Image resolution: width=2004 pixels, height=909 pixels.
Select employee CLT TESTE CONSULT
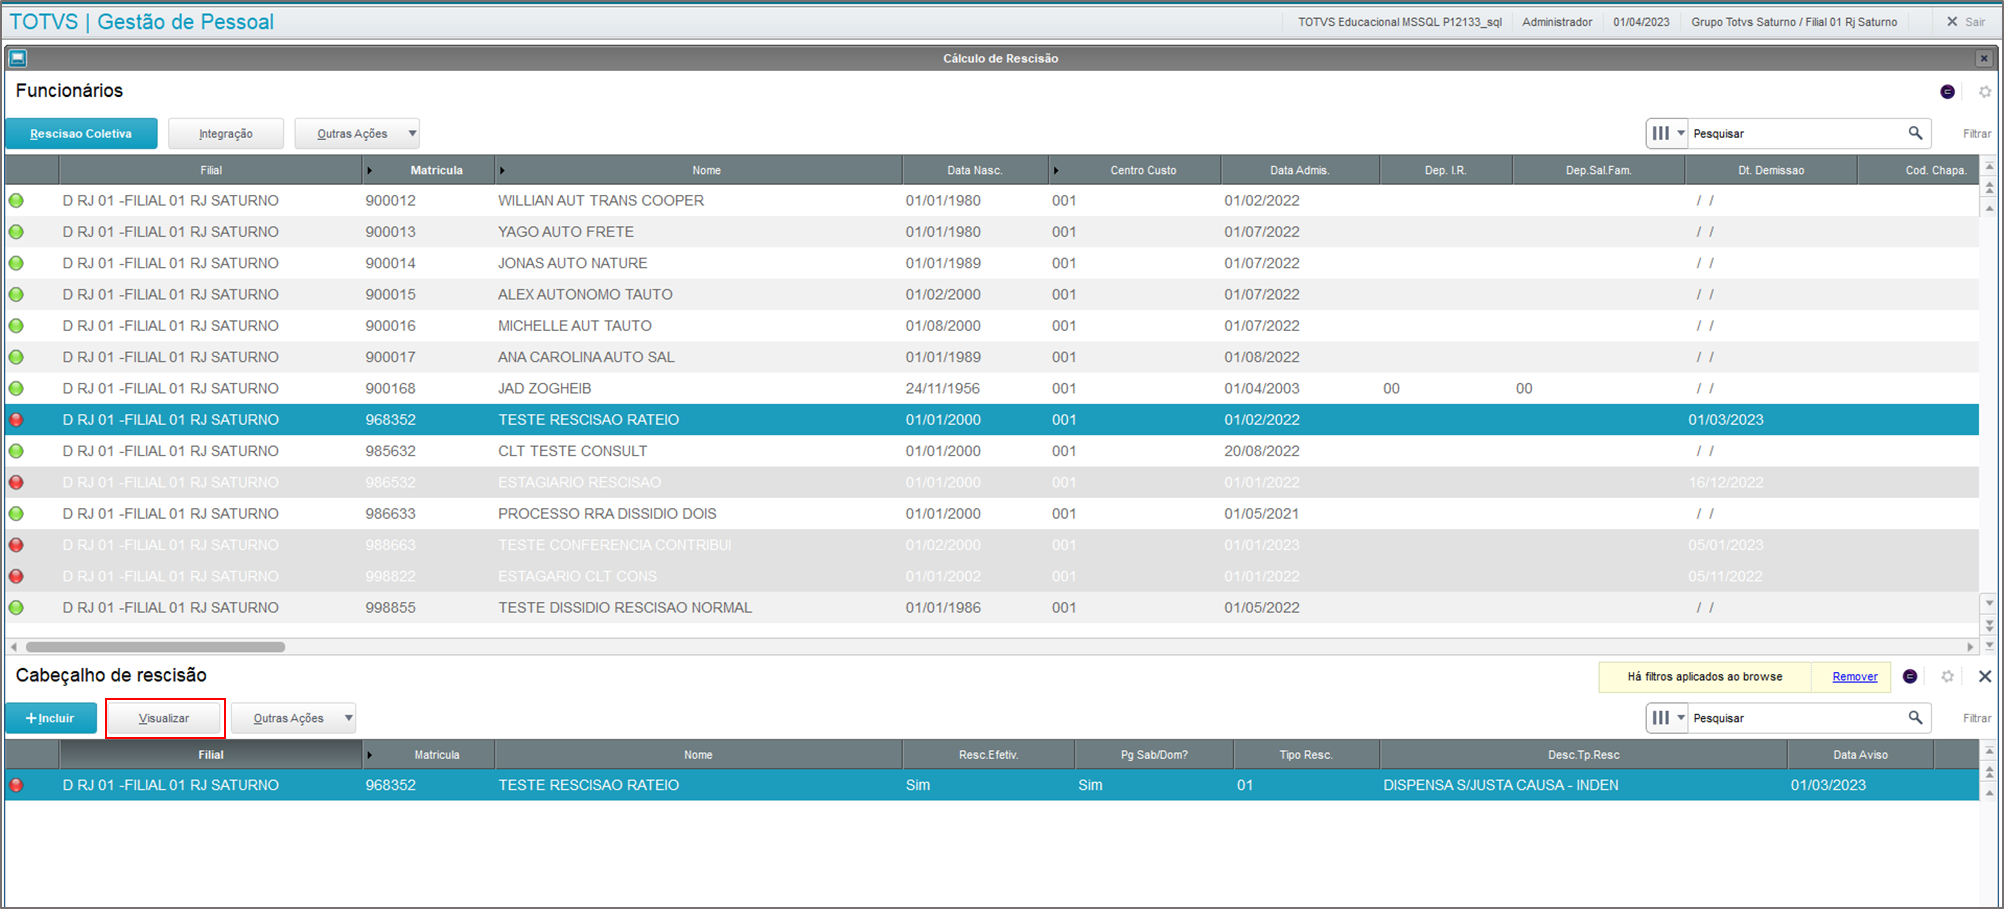click(992, 451)
